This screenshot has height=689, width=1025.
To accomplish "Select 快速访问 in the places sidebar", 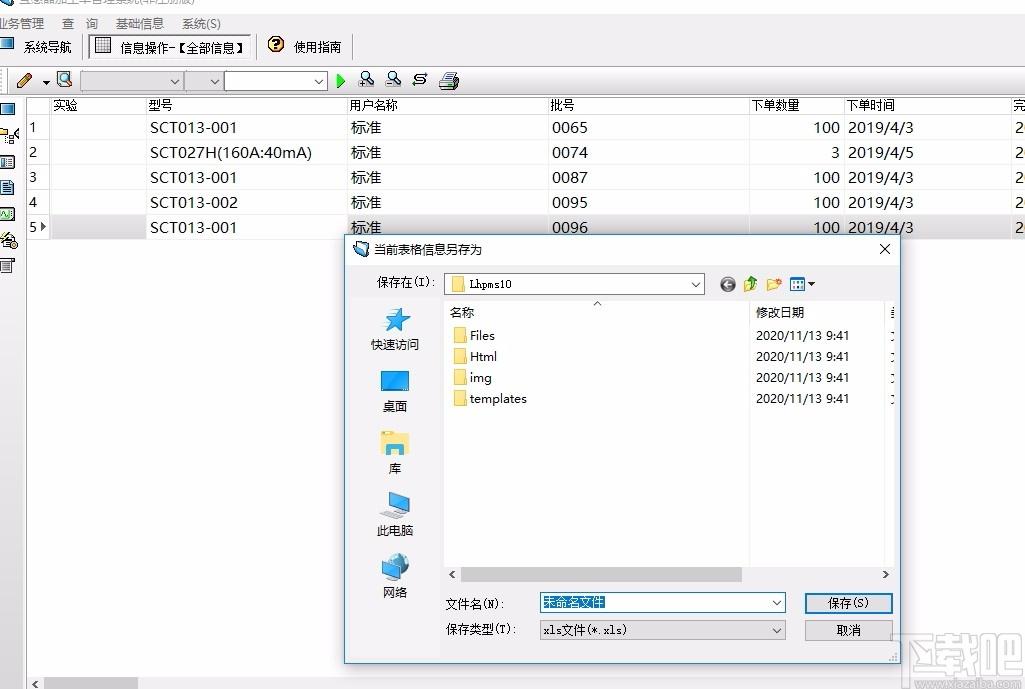I will point(395,329).
